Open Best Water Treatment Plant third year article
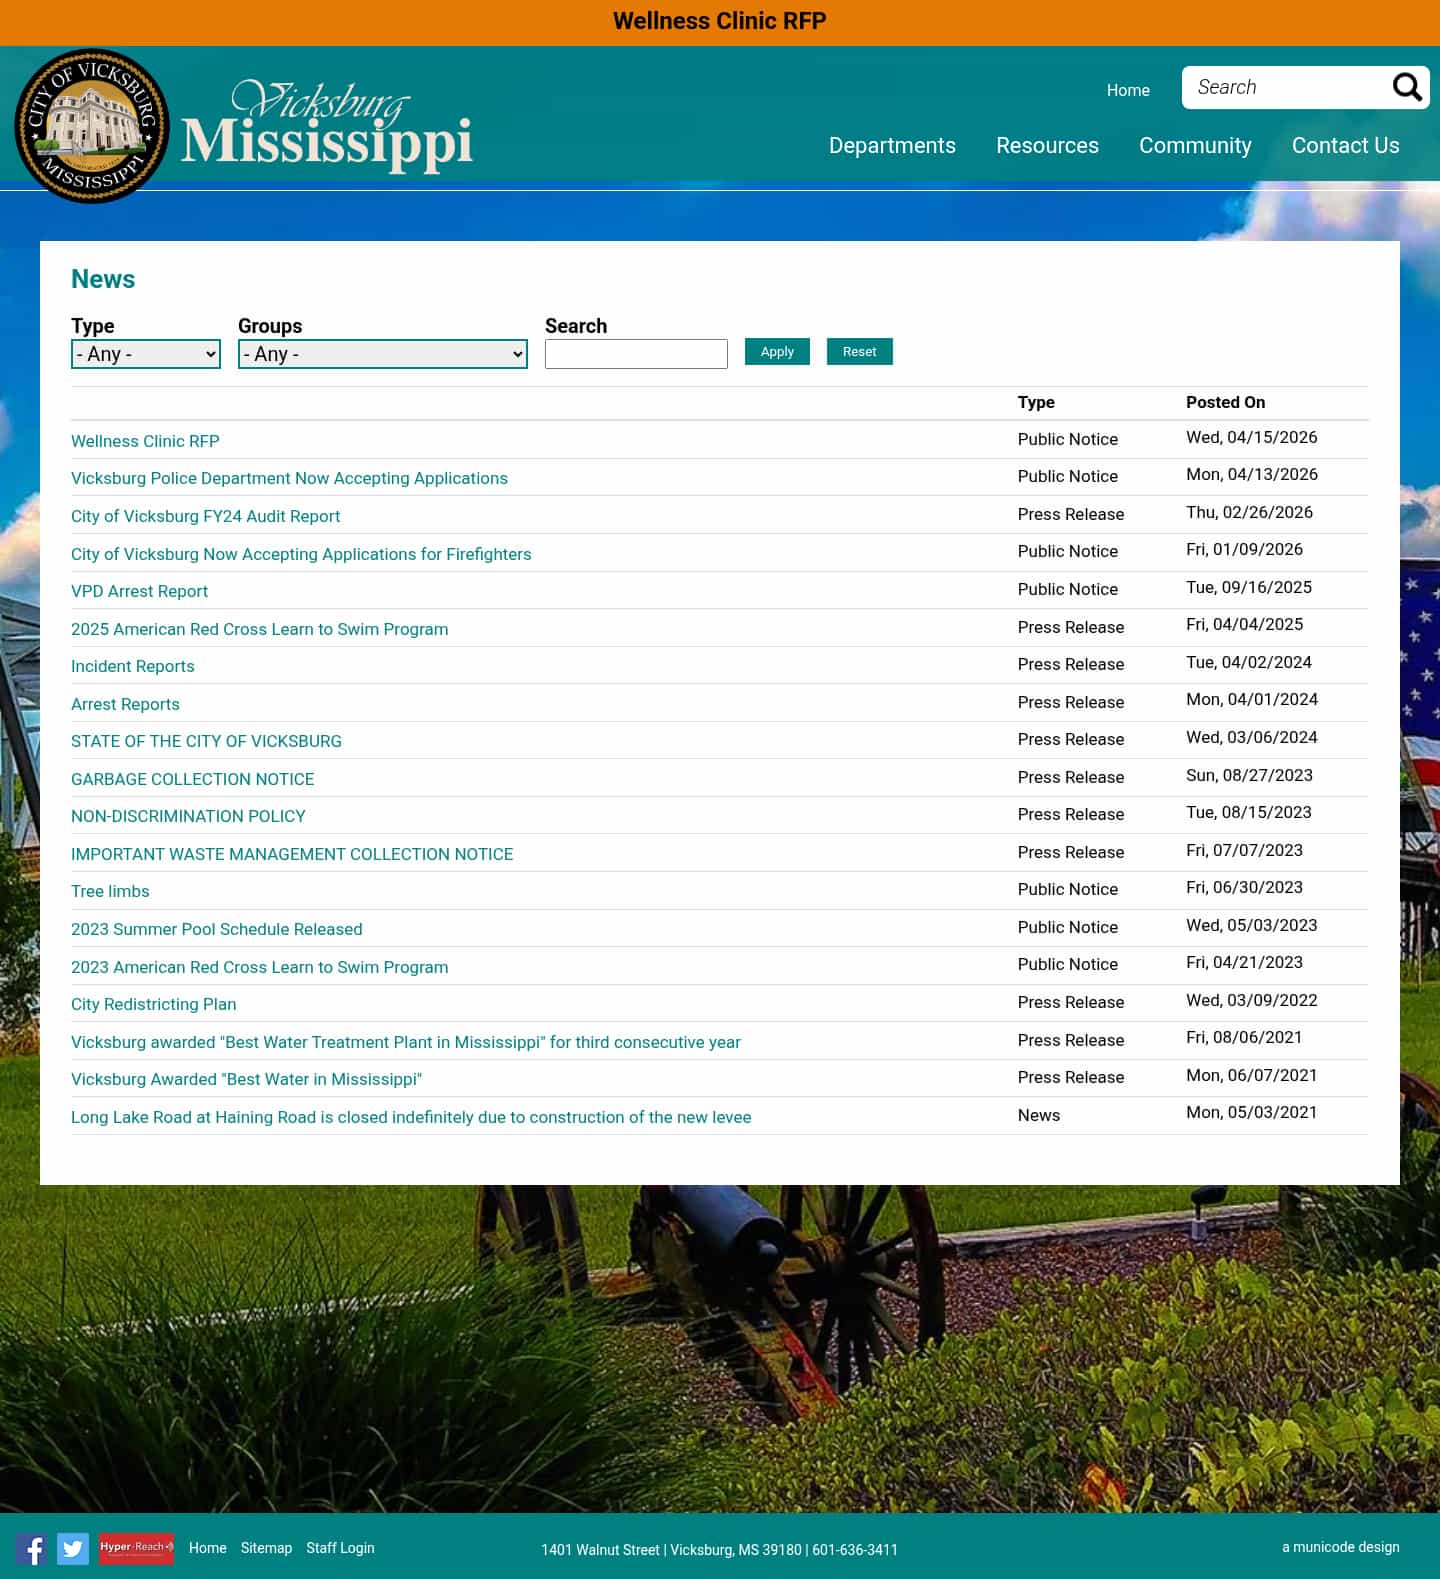The height and width of the screenshot is (1579, 1440). coord(405,1042)
